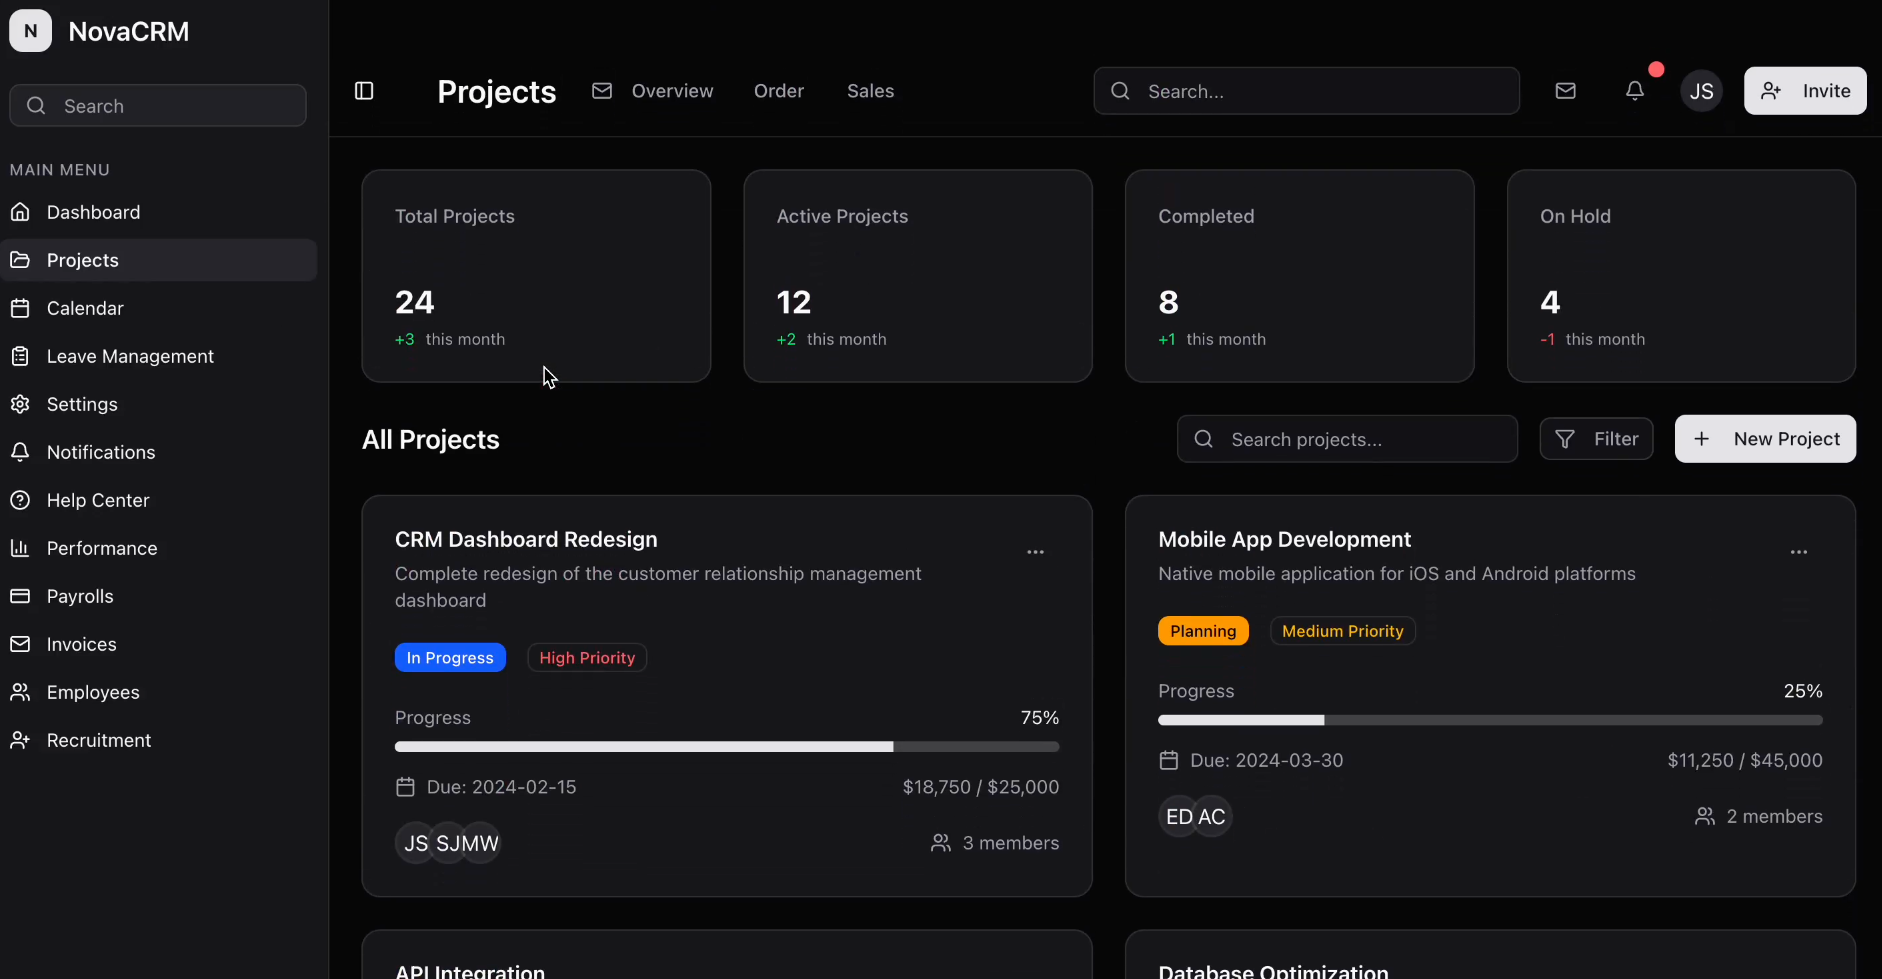Click the CRM Dashboard Redesign progress bar
The height and width of the screenshot is (979, 1882).
point(727,747)
